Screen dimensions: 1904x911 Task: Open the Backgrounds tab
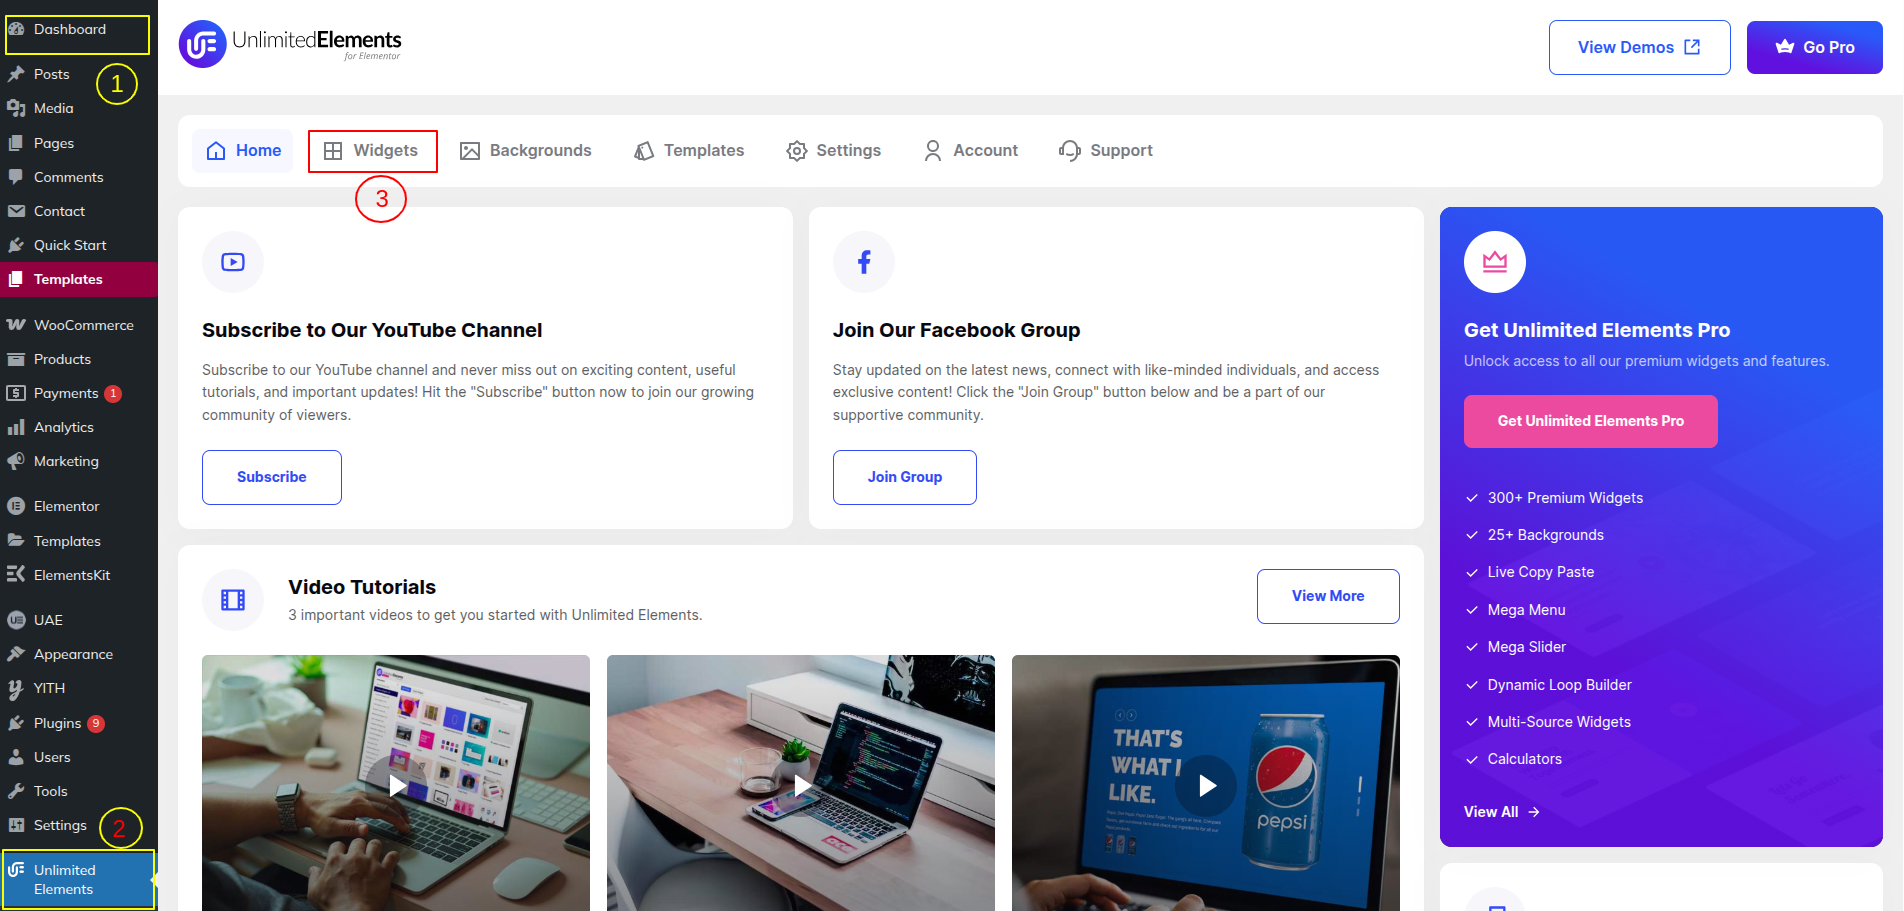click(525, 151)
